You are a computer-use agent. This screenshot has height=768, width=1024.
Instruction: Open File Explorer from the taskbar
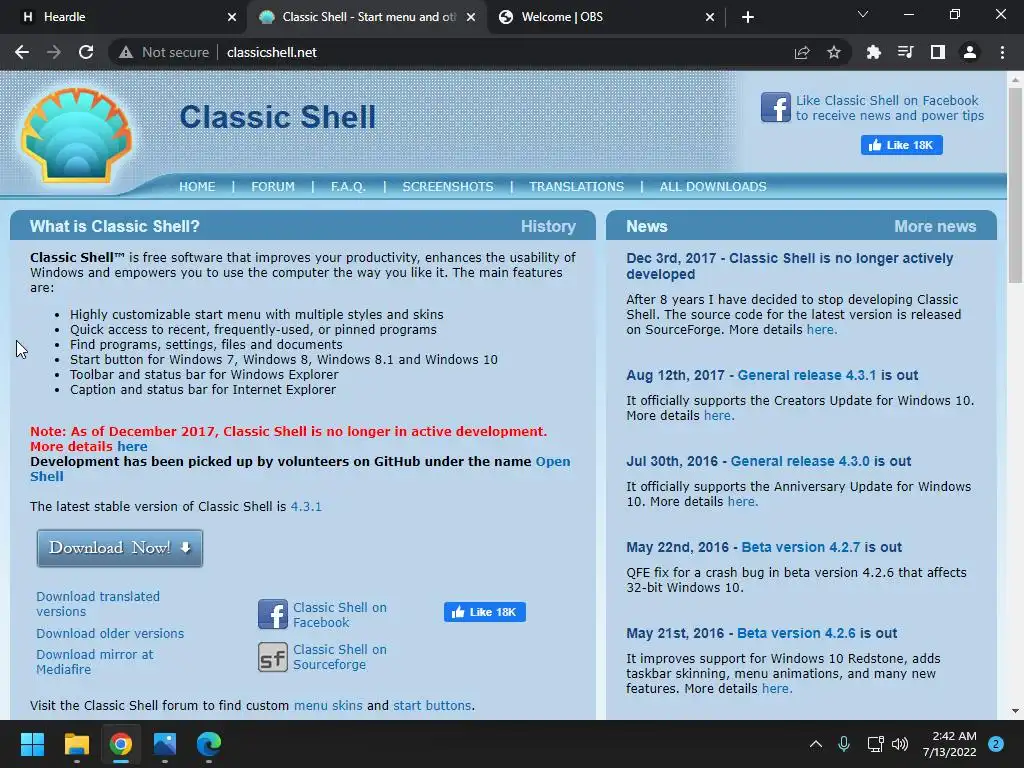76,744
